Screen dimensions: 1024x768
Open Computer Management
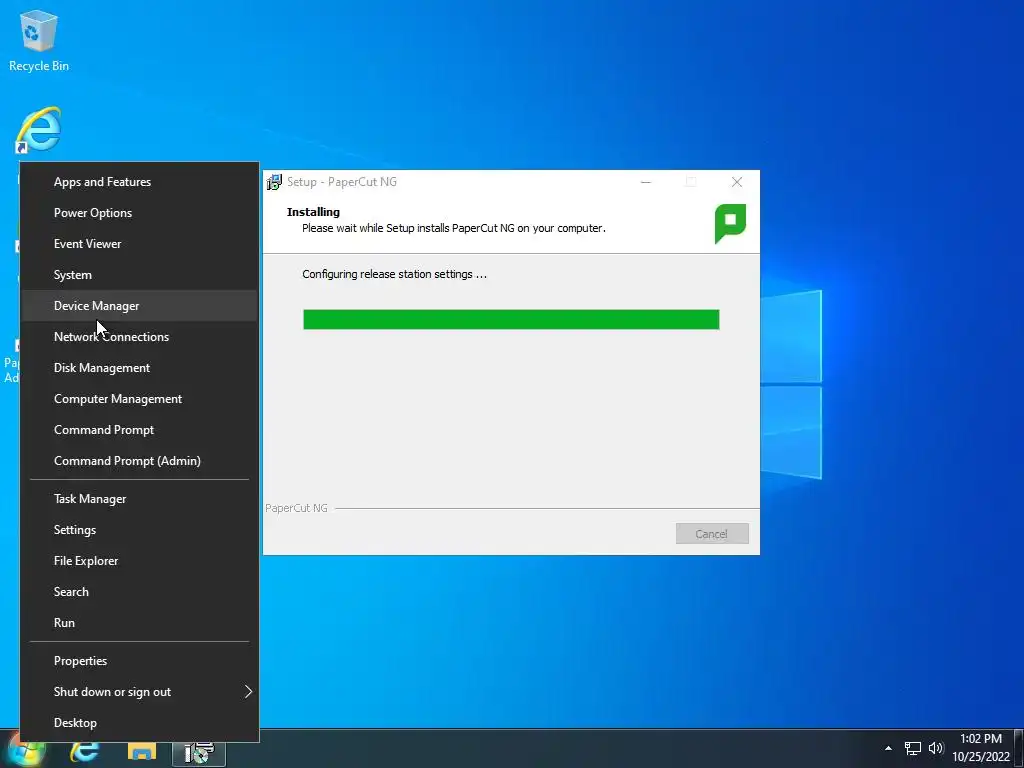140,399
